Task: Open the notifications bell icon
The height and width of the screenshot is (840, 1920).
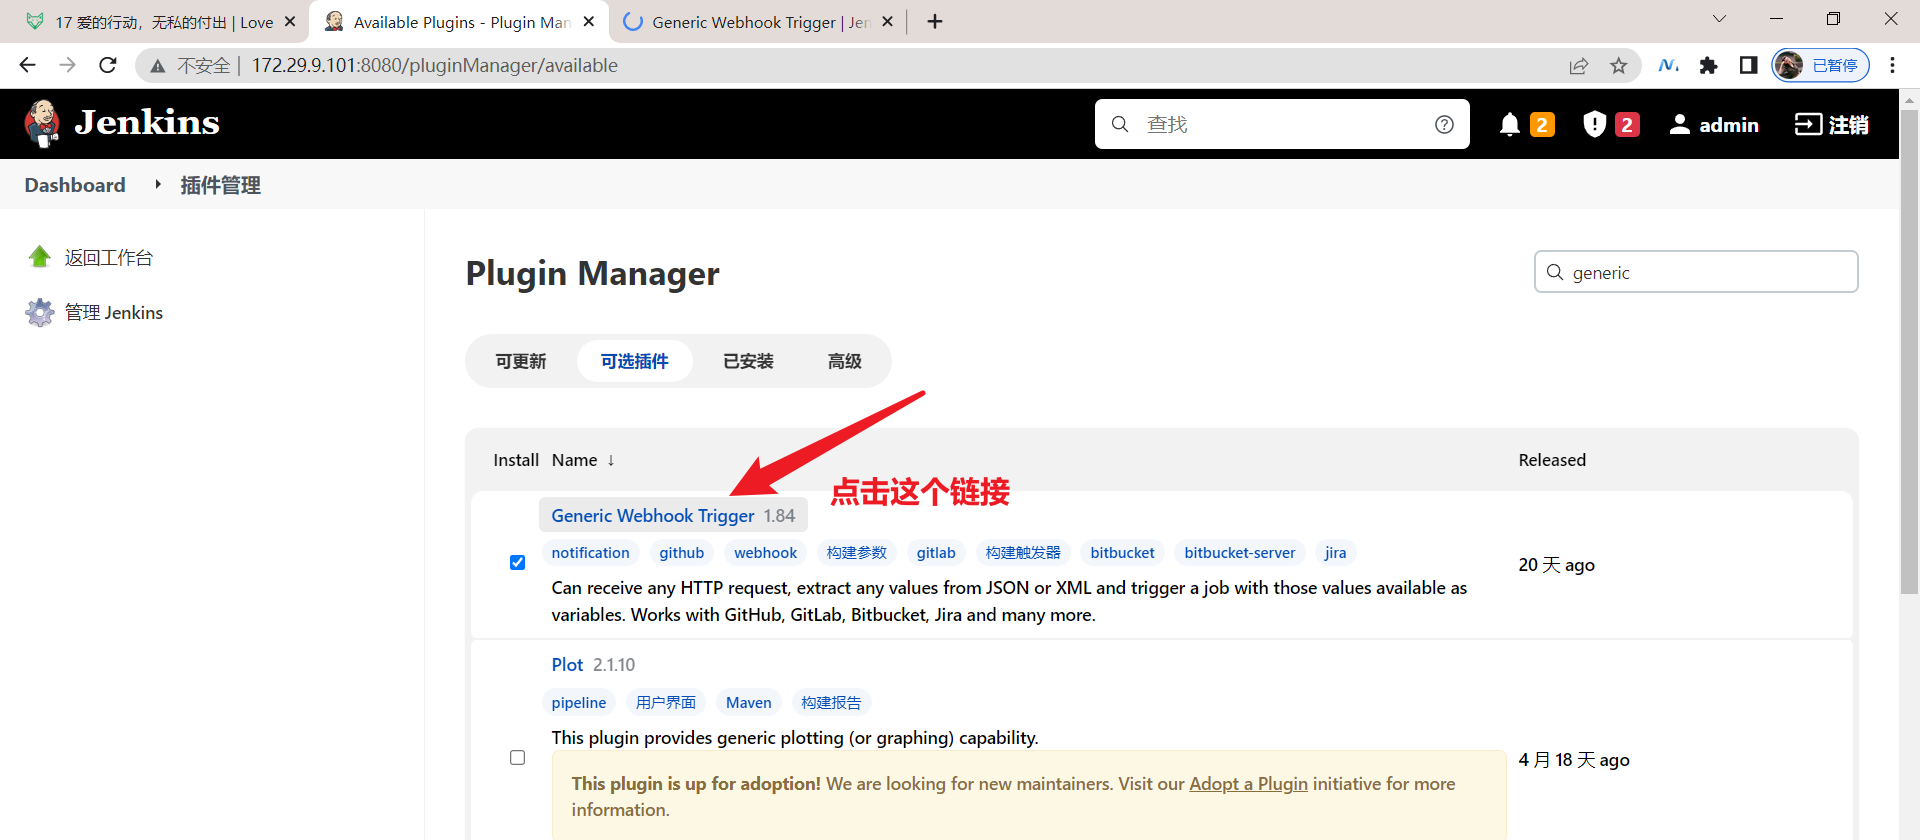Action: point(1510,124)
